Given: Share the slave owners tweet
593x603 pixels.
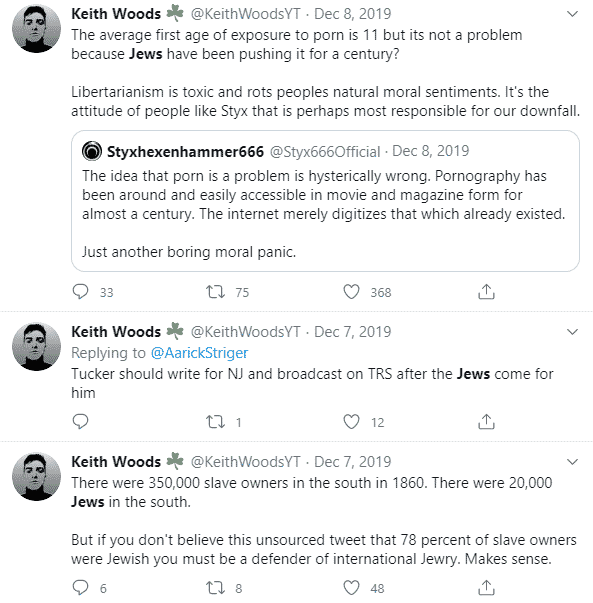Looking at the screenshot, I should pyautogui.click(x=486, y=588).
